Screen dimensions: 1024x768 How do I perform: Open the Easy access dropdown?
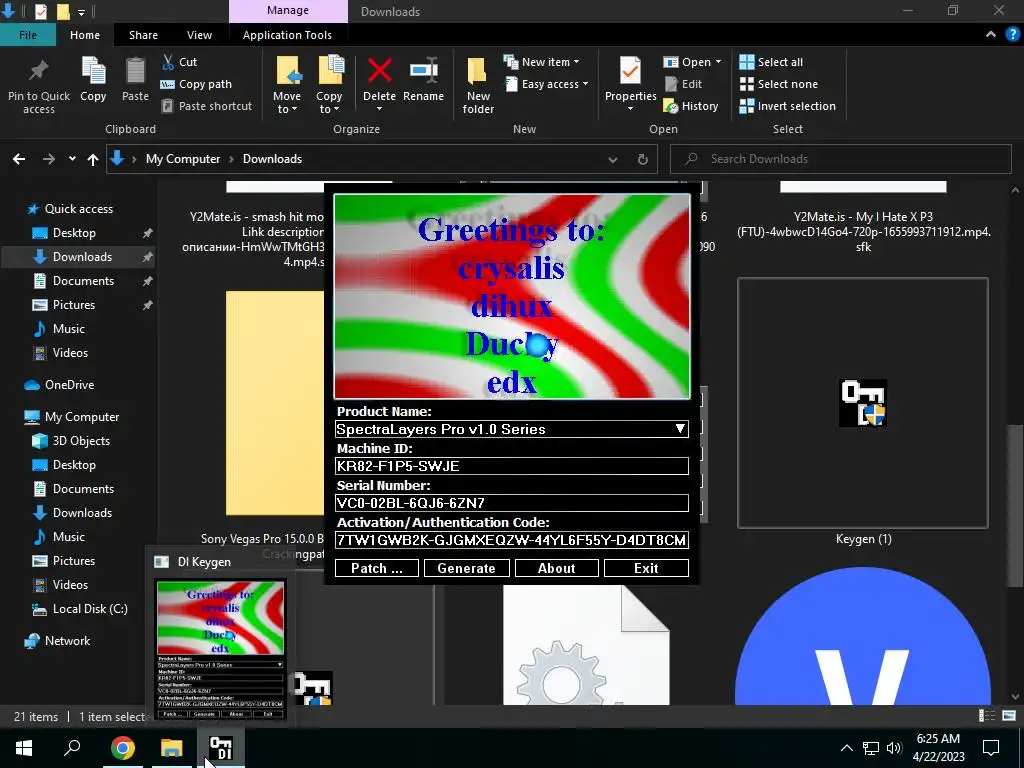click(x=547, y=84)
